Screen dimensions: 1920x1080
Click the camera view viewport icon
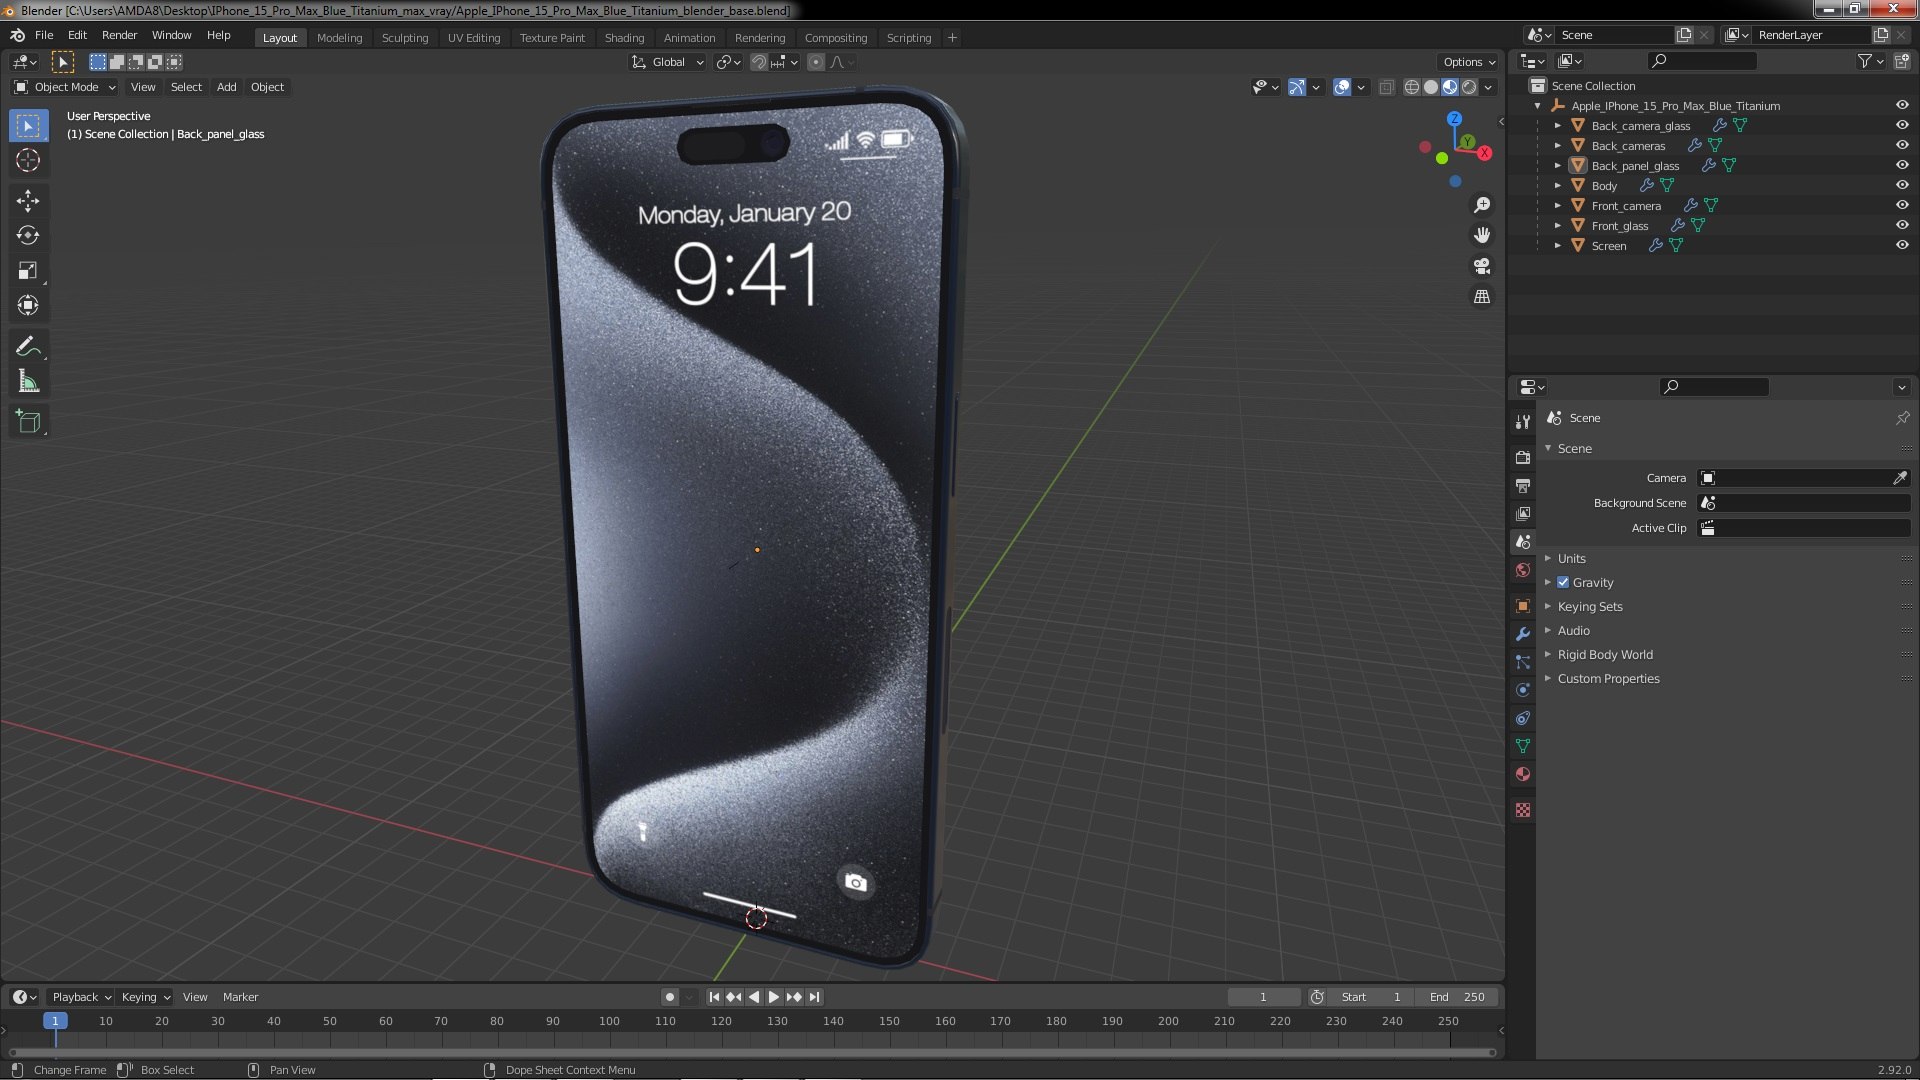pyautogui.click(x=1482, y=266)
